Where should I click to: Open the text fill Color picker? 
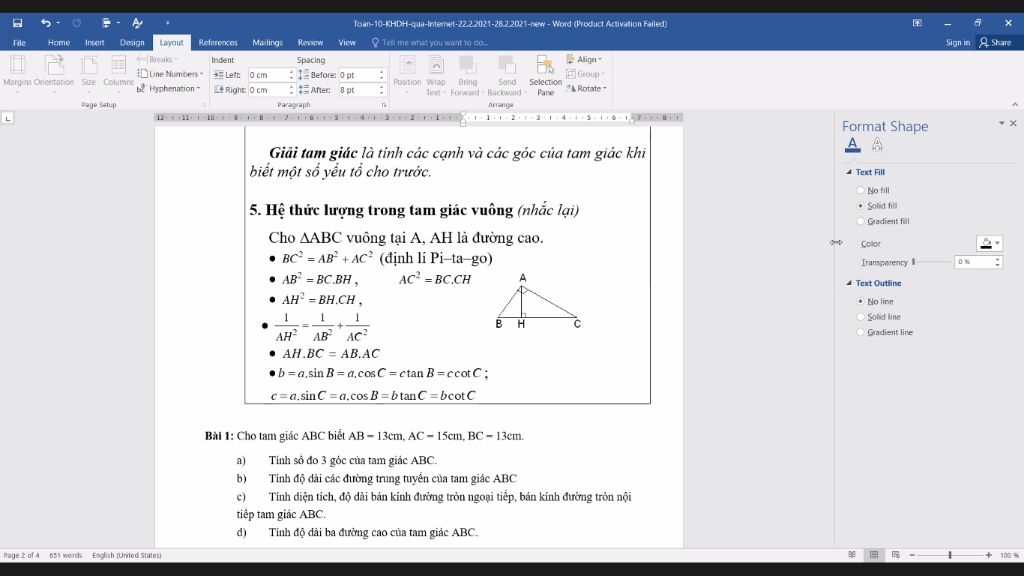(x=989, y=244)
